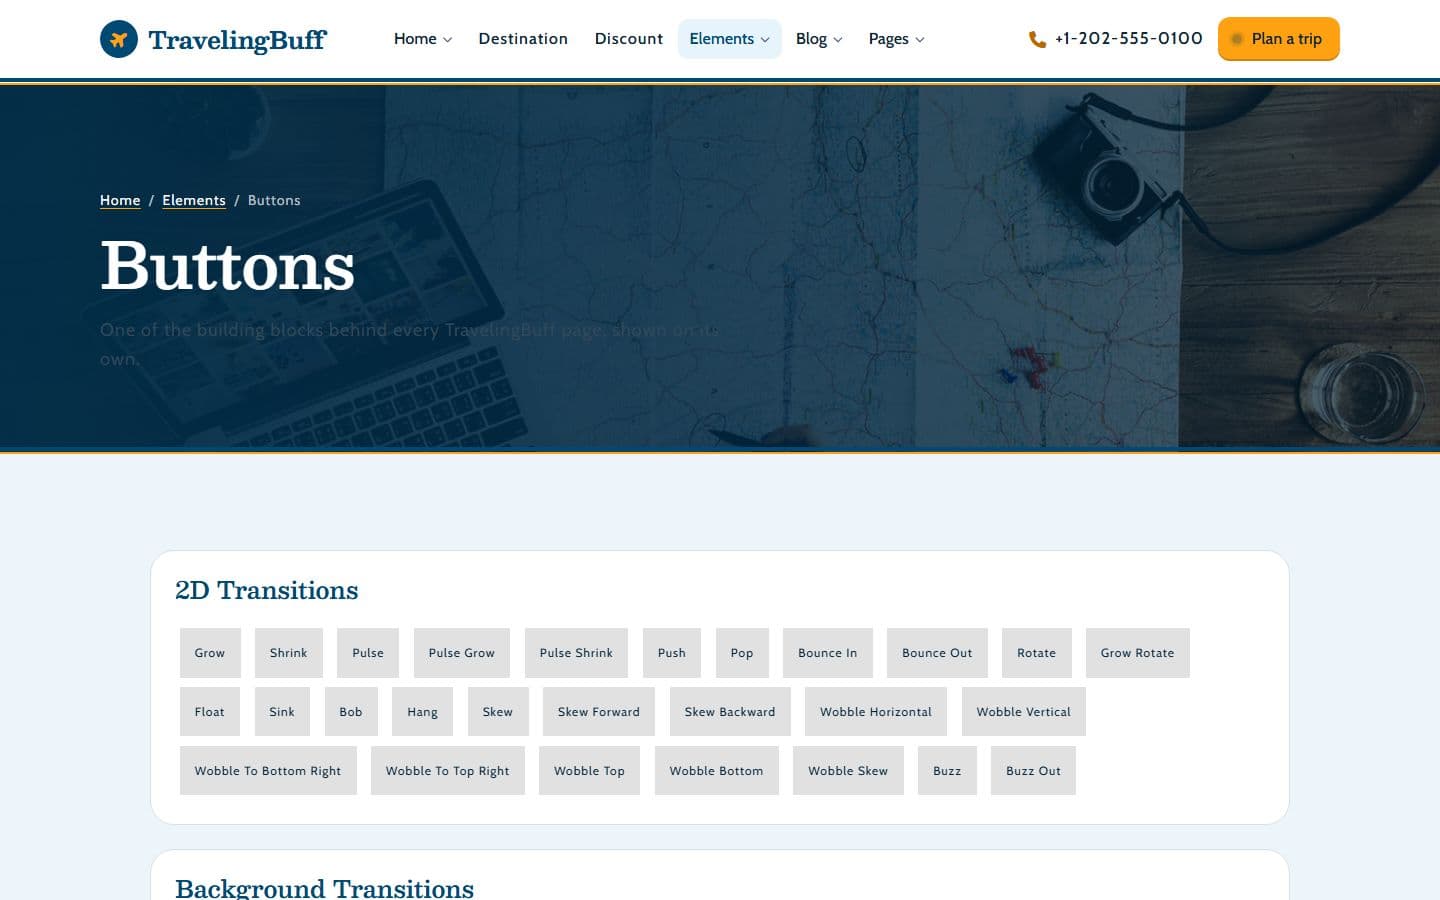Click the Wobble To Bottom Right button
1440x900 pixels.
pos(268,771)
